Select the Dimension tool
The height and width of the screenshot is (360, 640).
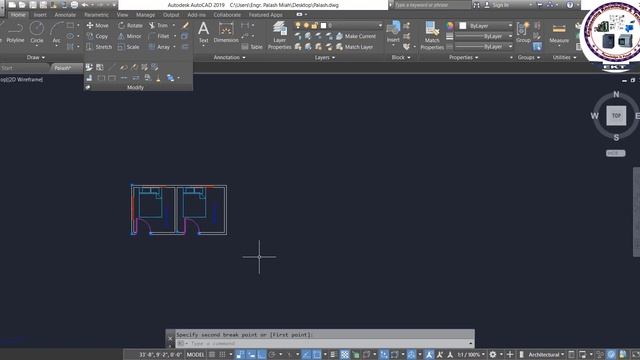pyautogui.click(x=226, y=32)
